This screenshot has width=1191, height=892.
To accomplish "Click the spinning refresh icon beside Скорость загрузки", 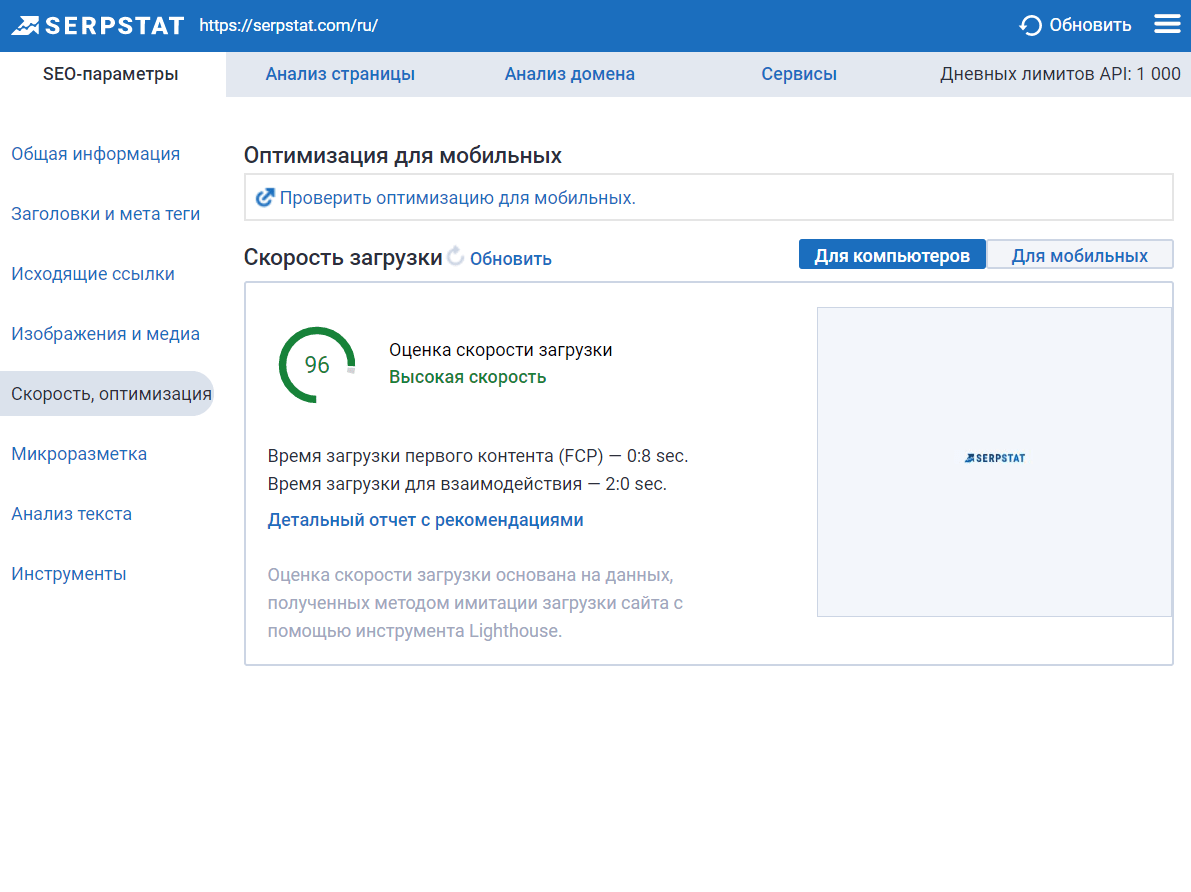I will [x=456, y=257].
